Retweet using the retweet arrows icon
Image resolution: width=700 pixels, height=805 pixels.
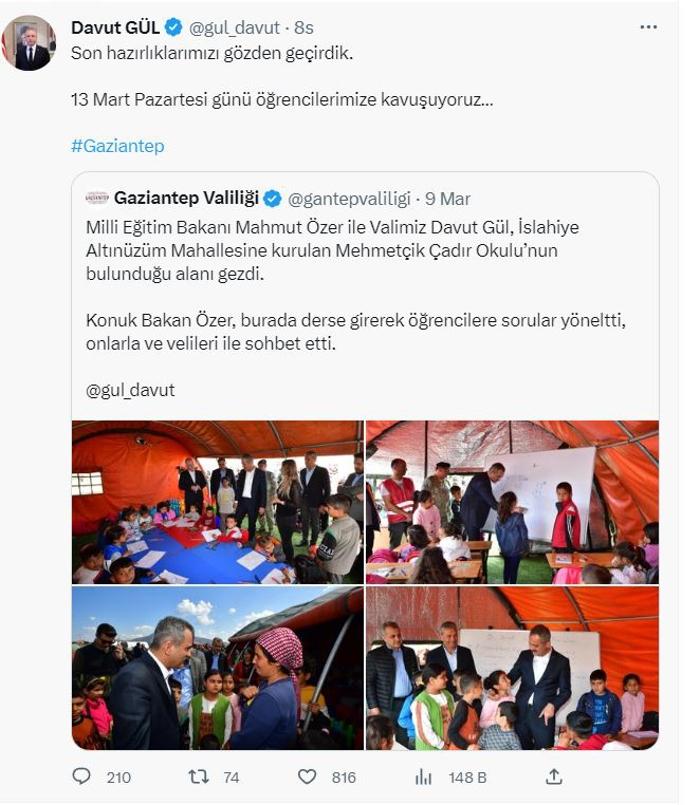198,777
